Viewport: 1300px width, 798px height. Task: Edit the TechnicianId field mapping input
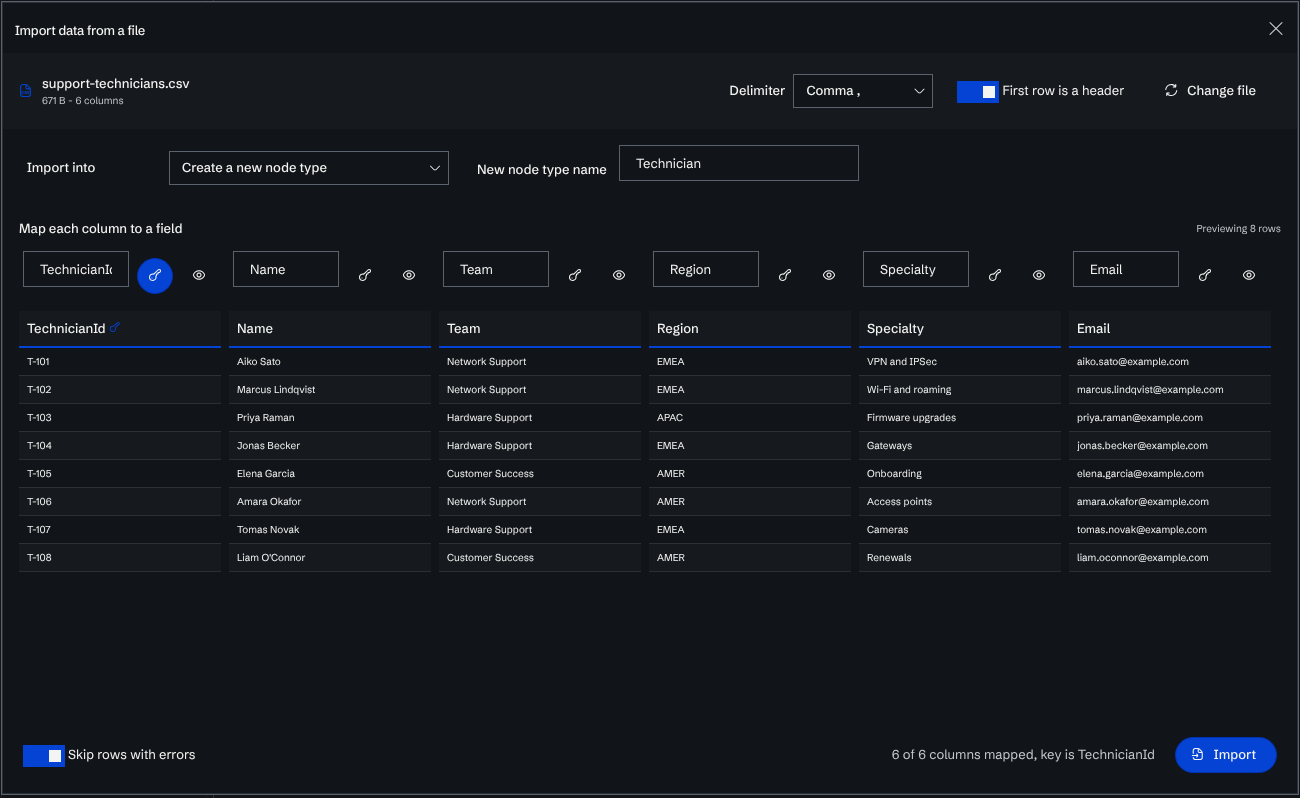tap(76, 269)
